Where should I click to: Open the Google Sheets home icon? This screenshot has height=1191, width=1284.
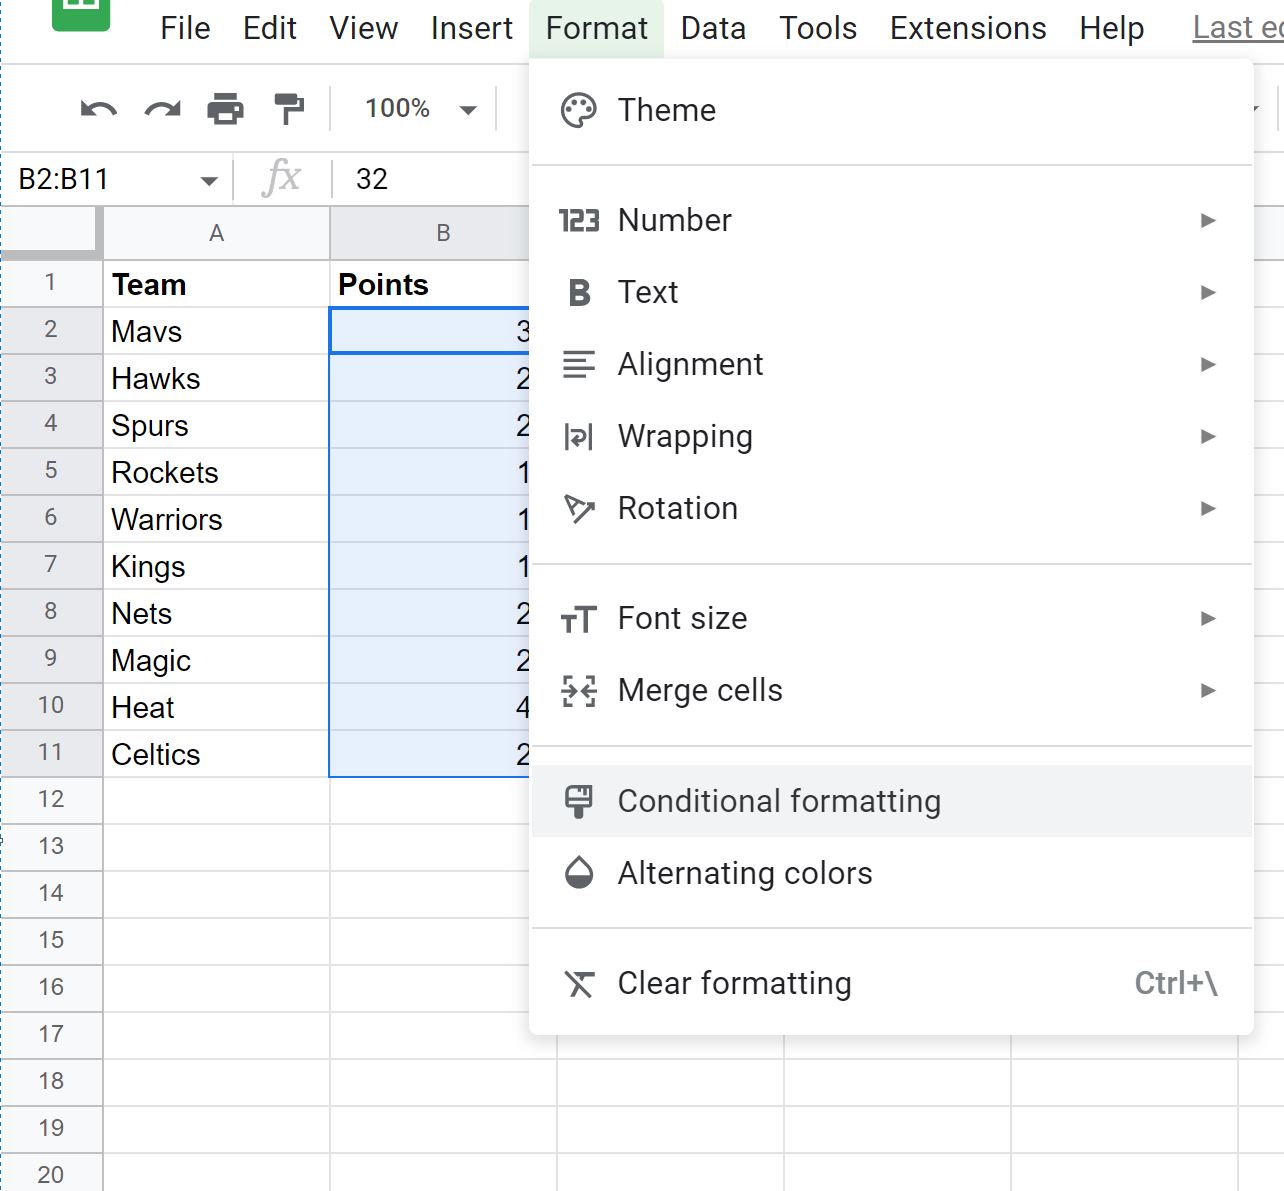click(80, 13)
